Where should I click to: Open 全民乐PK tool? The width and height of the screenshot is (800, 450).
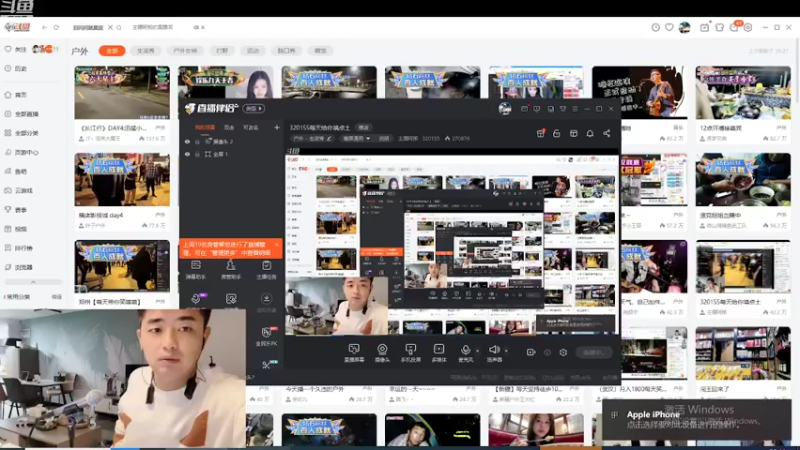[x=266, y=336]
